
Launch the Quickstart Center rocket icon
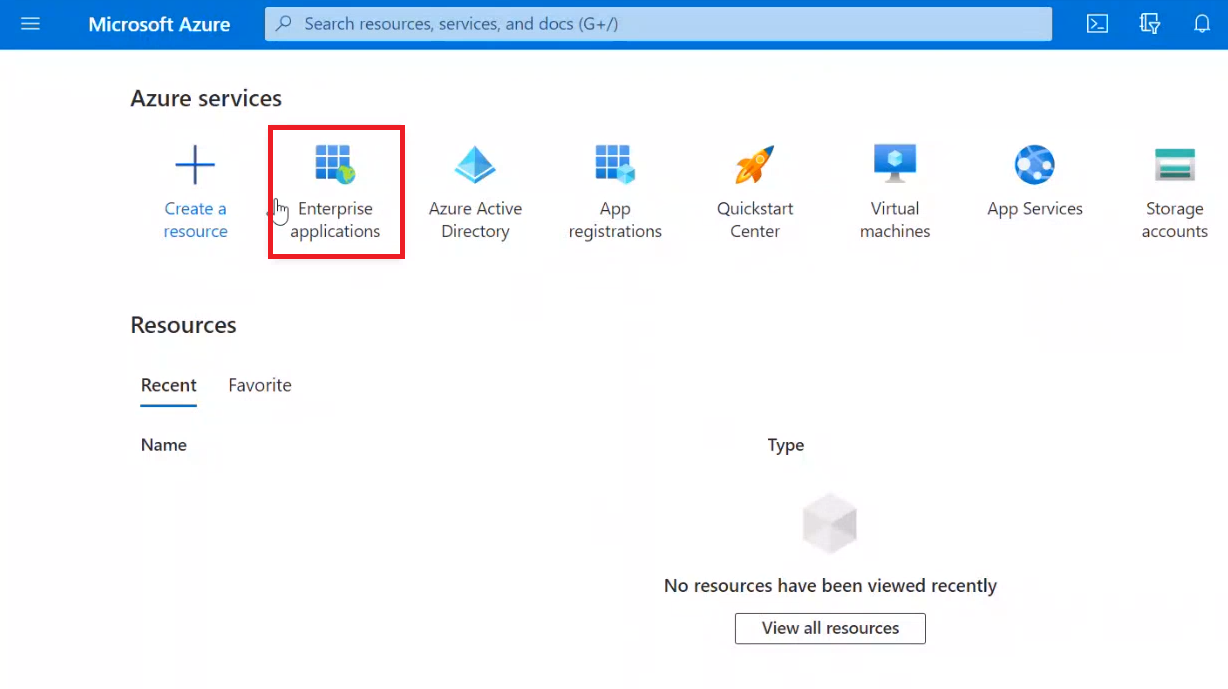tap(755, 165)
